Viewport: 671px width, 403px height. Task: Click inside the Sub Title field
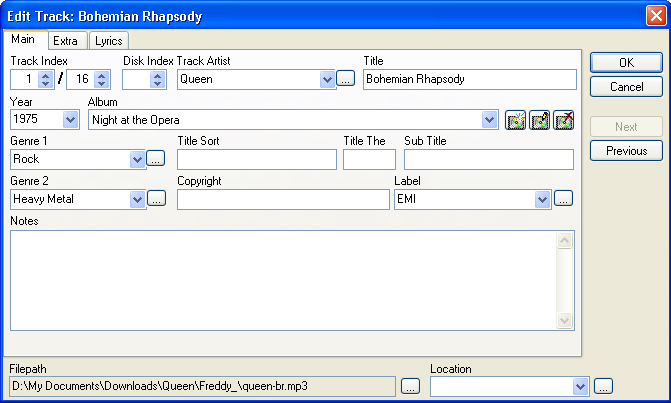pos(489,160)
